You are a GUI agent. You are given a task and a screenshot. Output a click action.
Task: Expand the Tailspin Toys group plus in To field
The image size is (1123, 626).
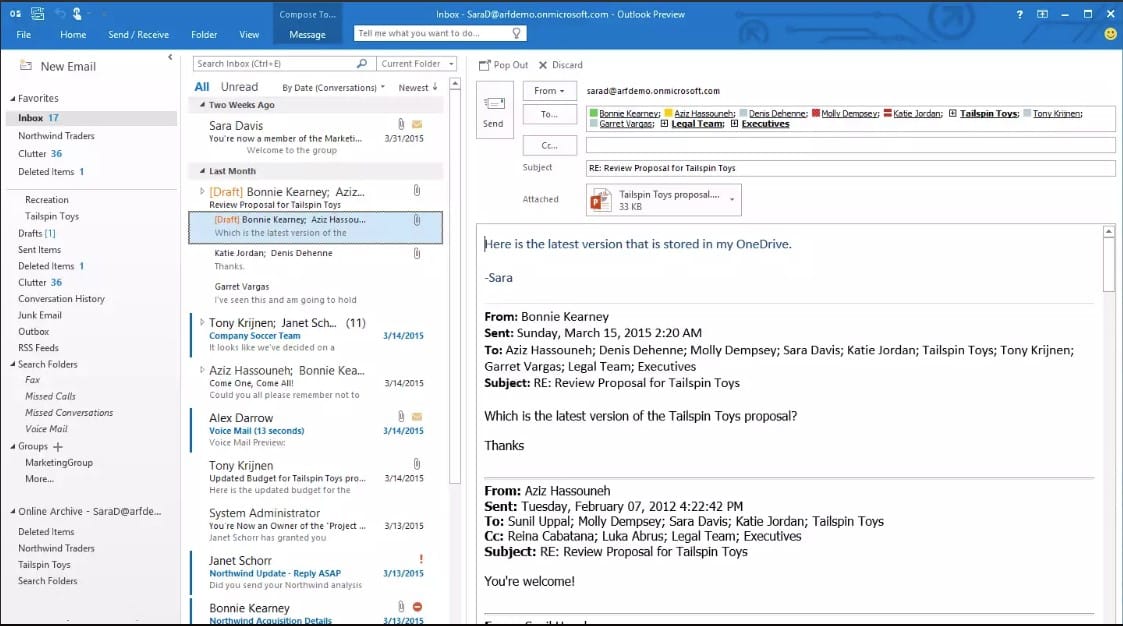953,113
